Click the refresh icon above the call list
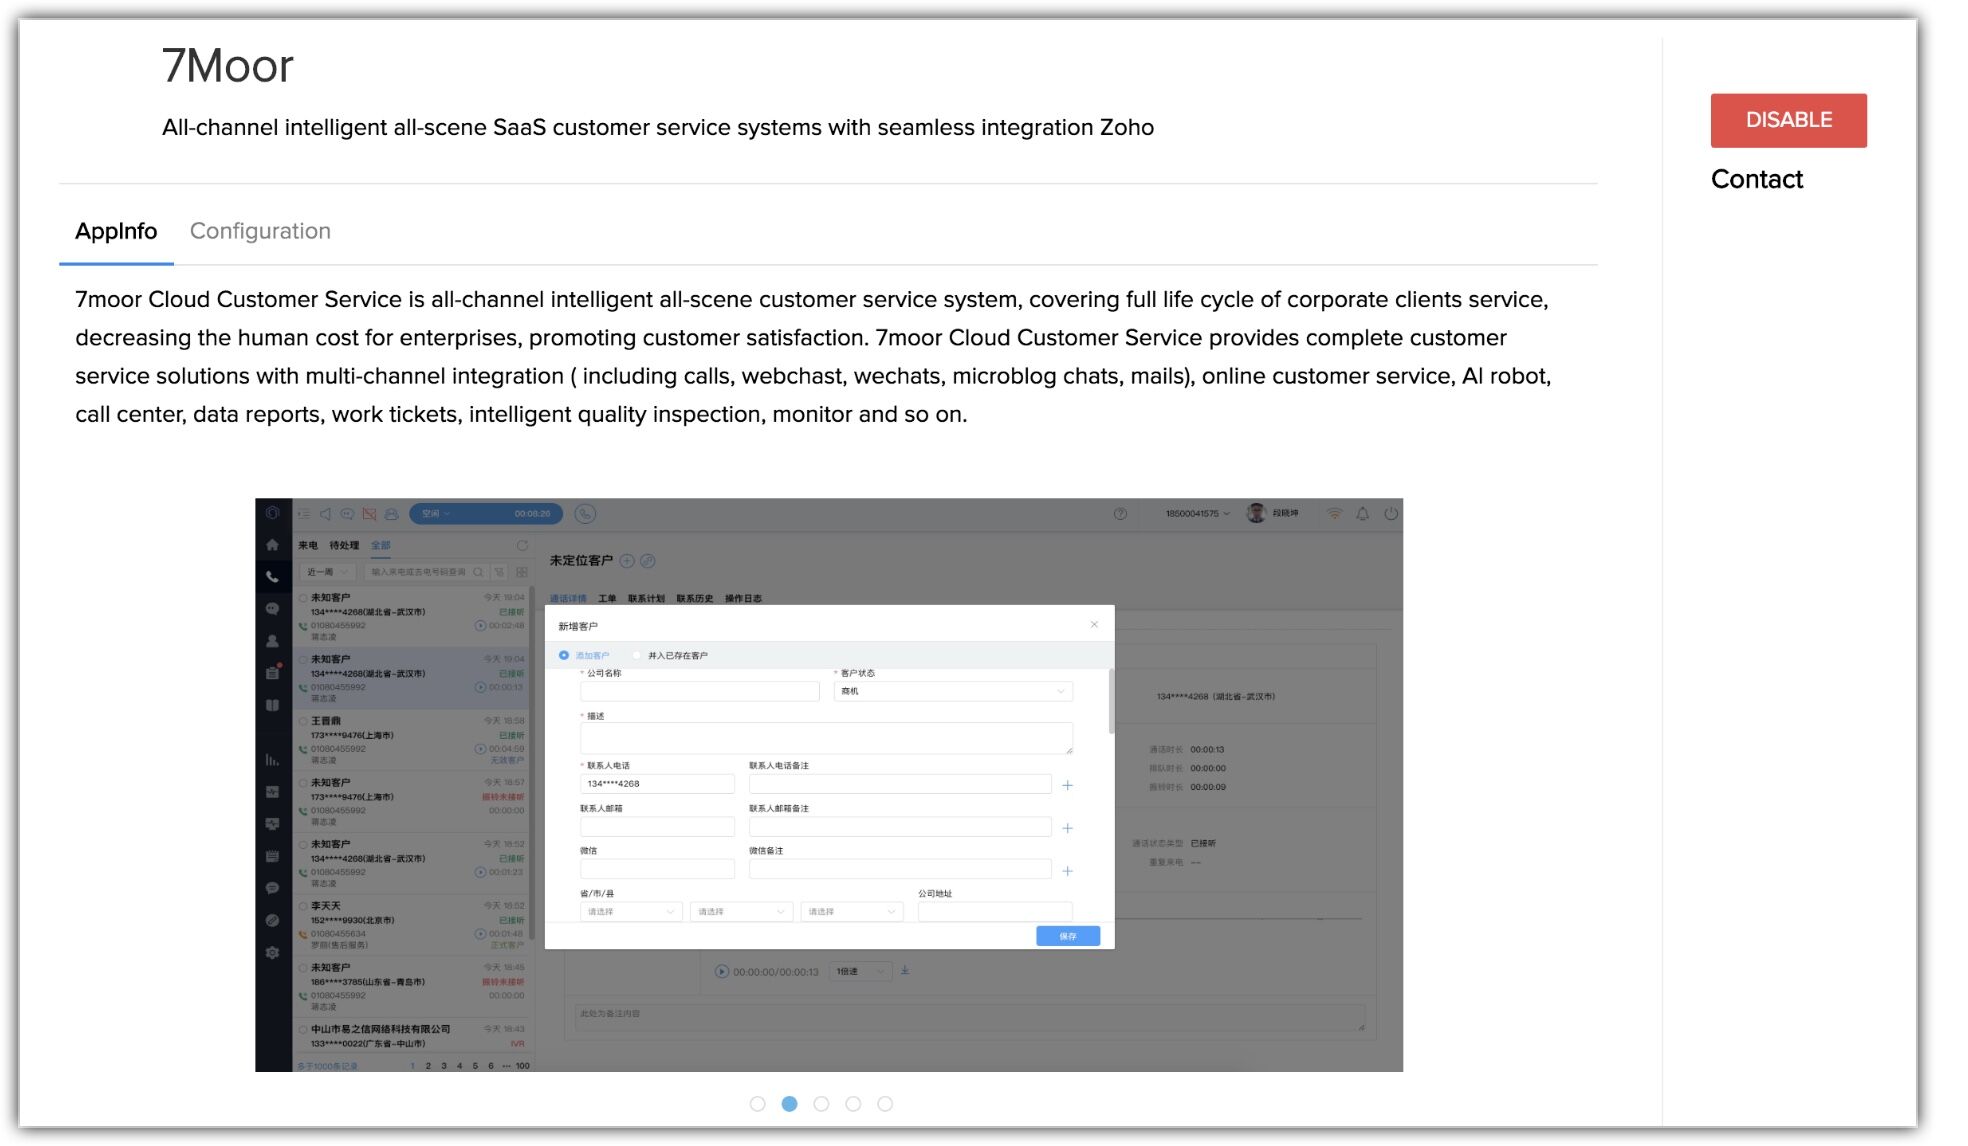 [x=522, y=546]
